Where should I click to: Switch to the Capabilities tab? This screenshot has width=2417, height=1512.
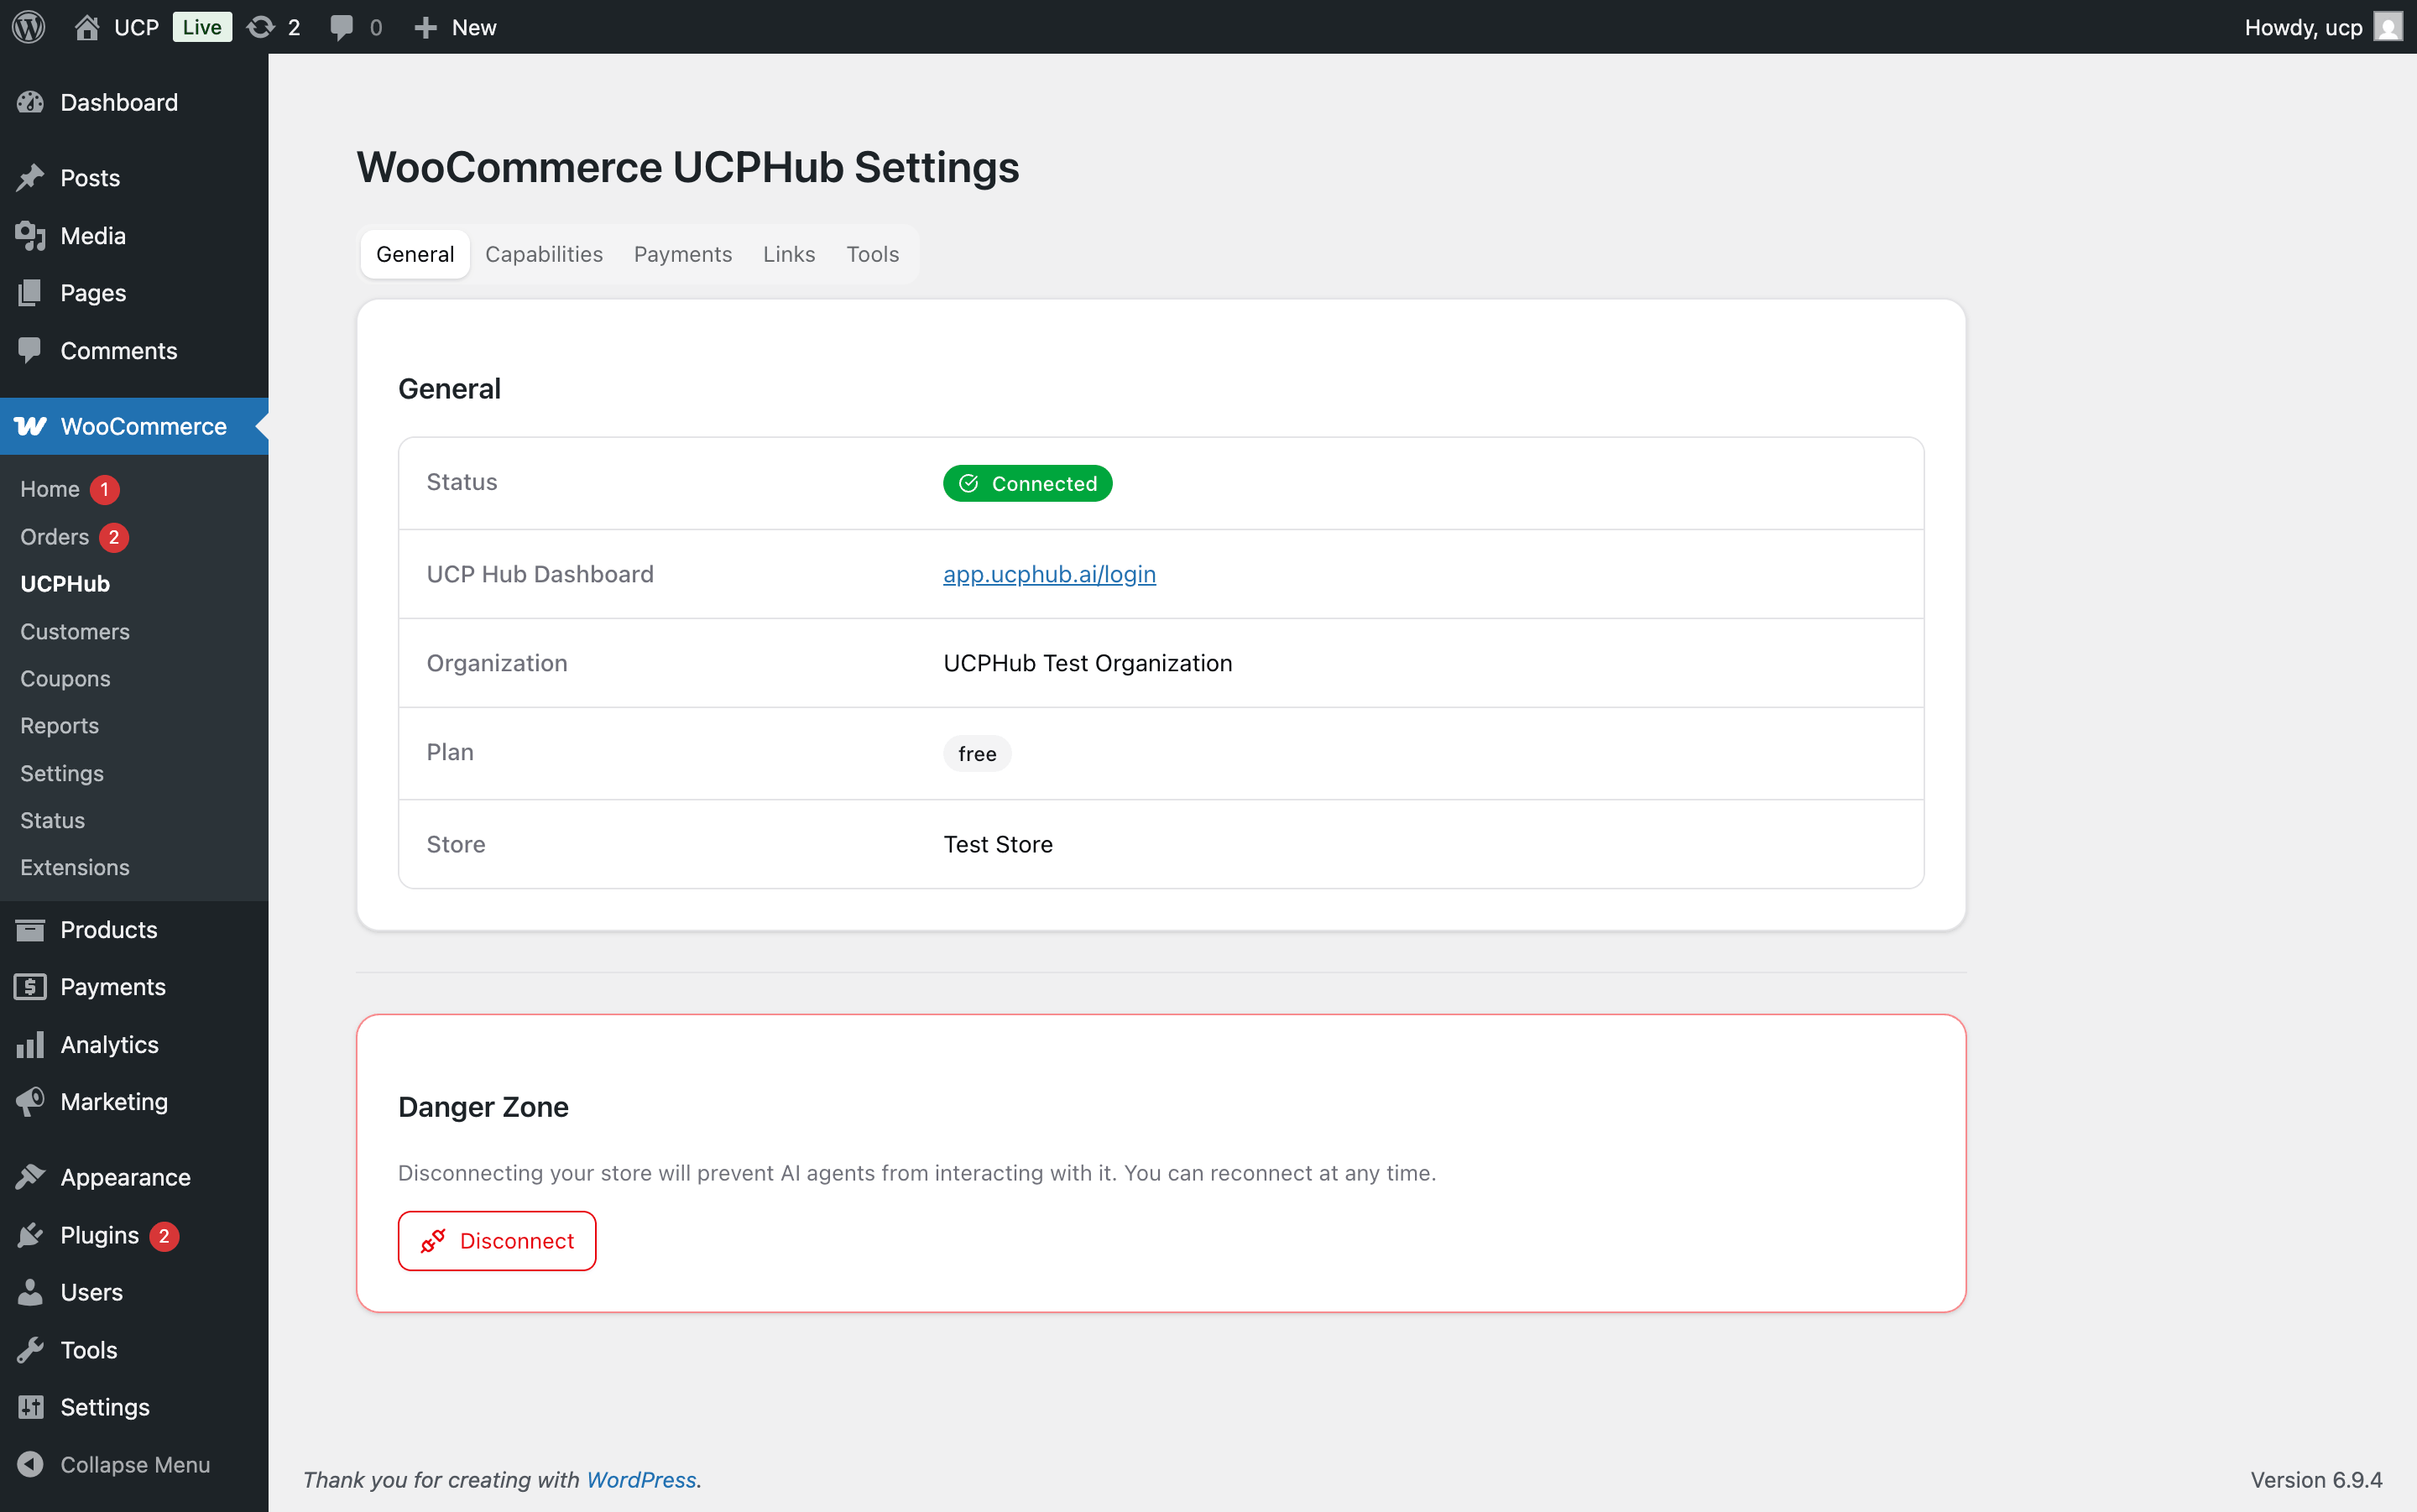coord(544,254)
